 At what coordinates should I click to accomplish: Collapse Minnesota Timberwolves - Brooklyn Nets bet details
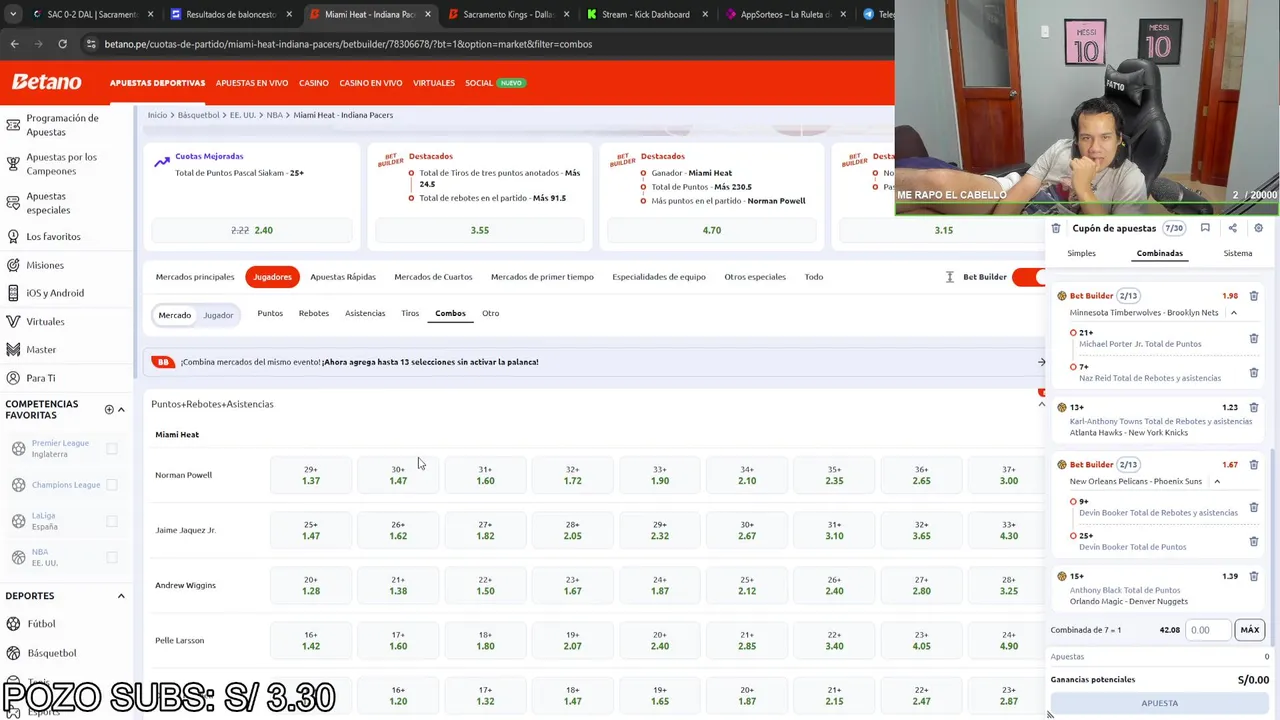1233,313
